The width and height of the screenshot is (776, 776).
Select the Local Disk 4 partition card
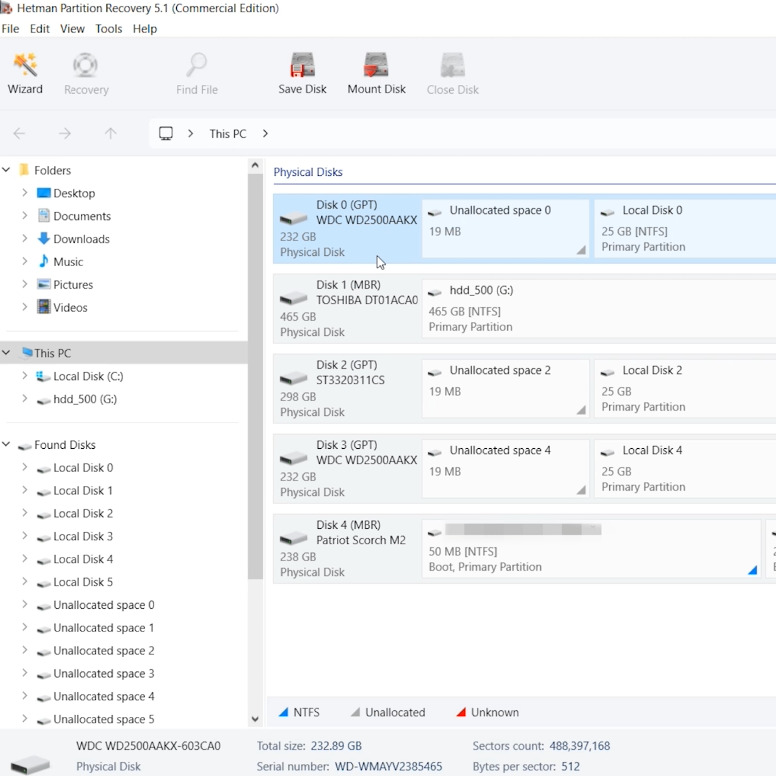(x=685, y=468)
